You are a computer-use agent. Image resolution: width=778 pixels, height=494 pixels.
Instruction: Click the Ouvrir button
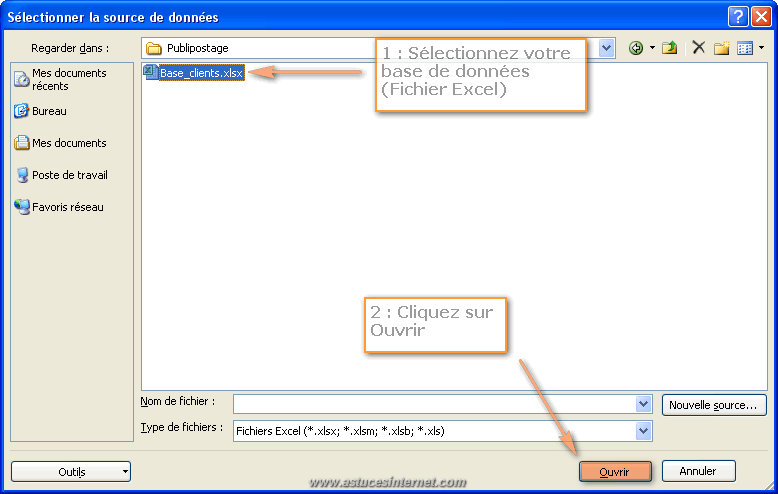(x=615, y=472)
